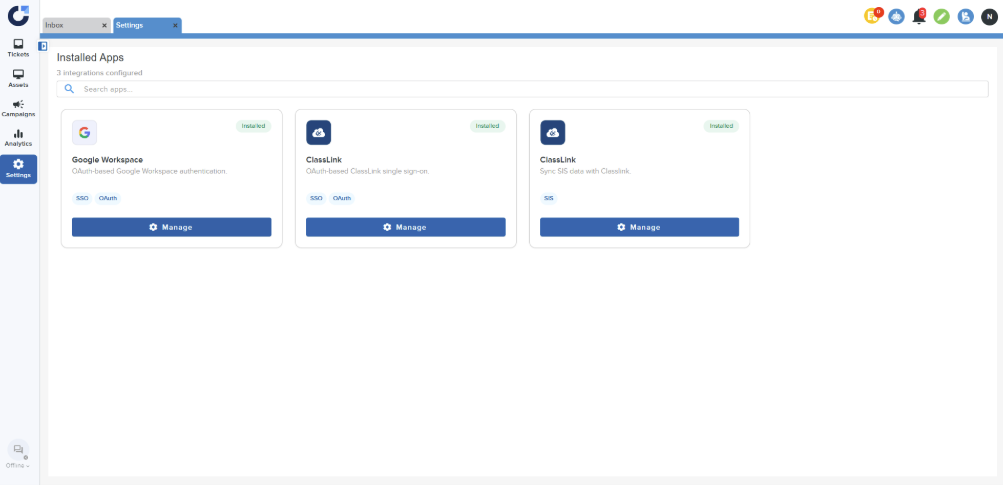Close the Inbox tab
This screenshot has width=1003, height=485.
[104, 25]
